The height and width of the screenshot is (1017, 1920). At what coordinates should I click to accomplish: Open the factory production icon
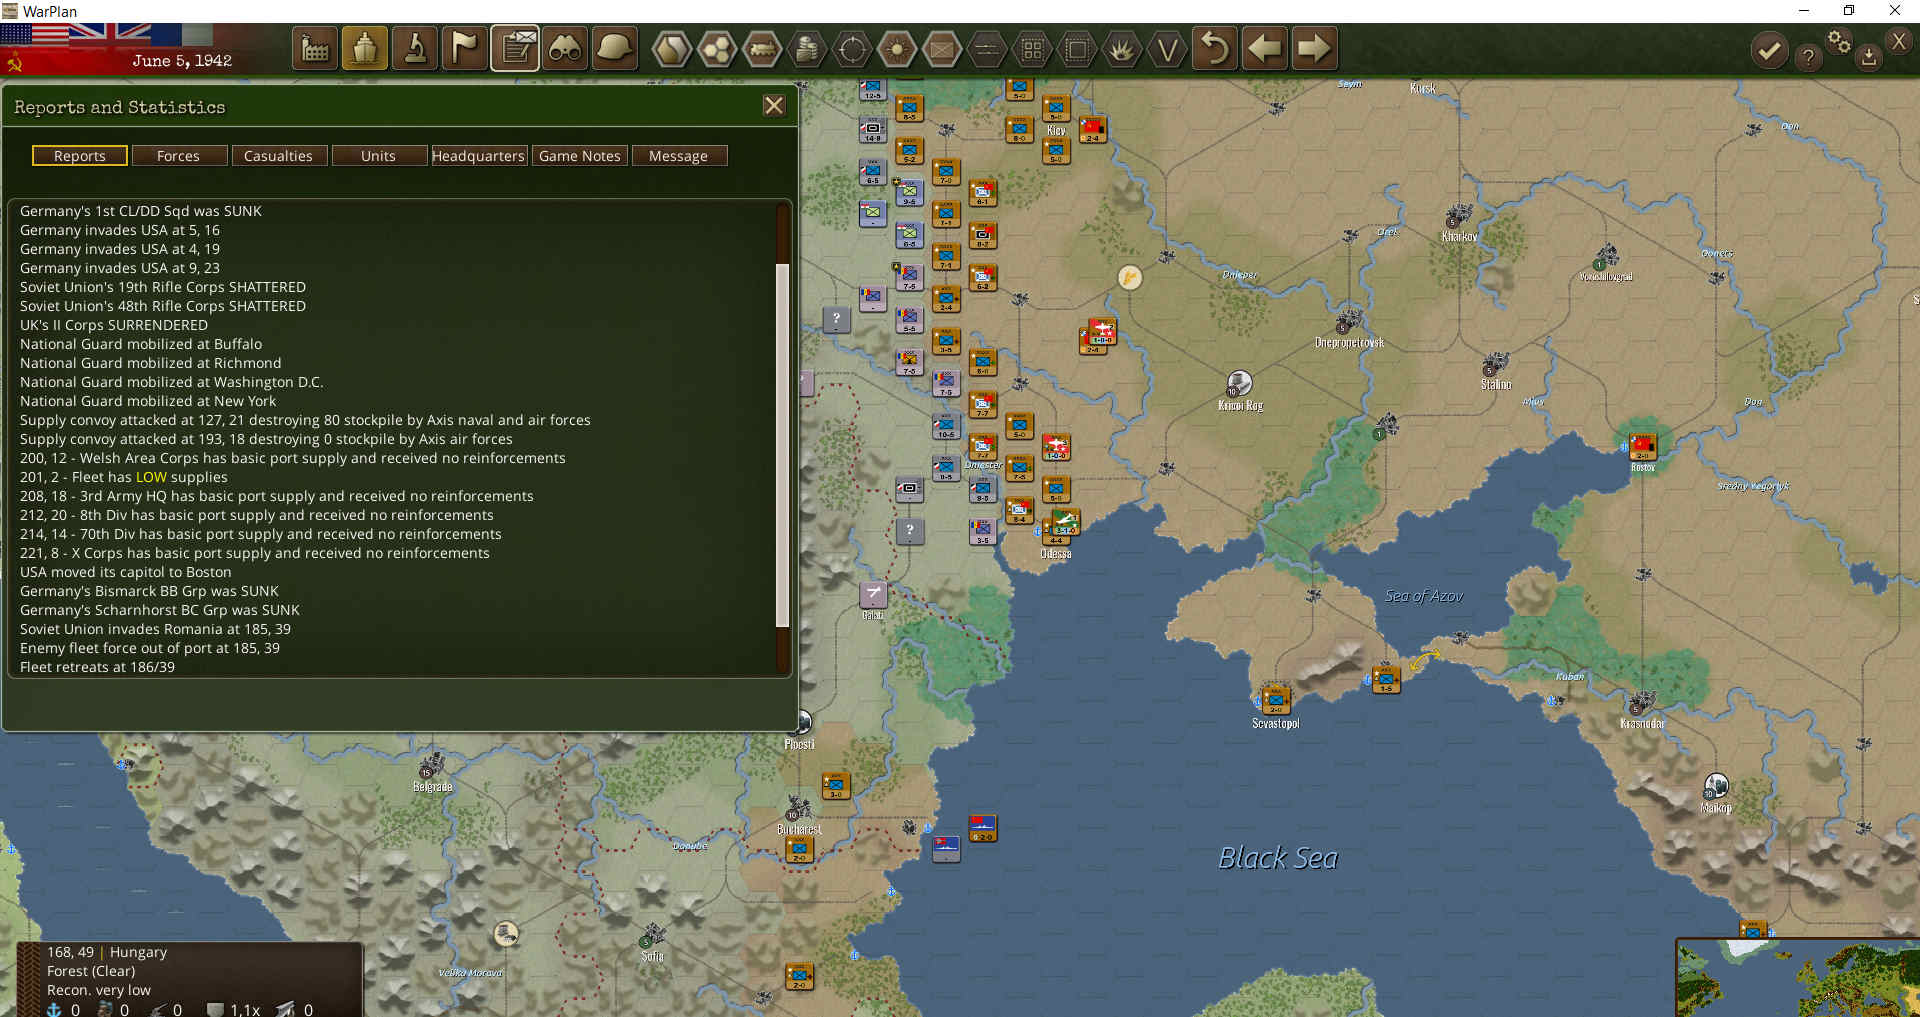point(315,48)
